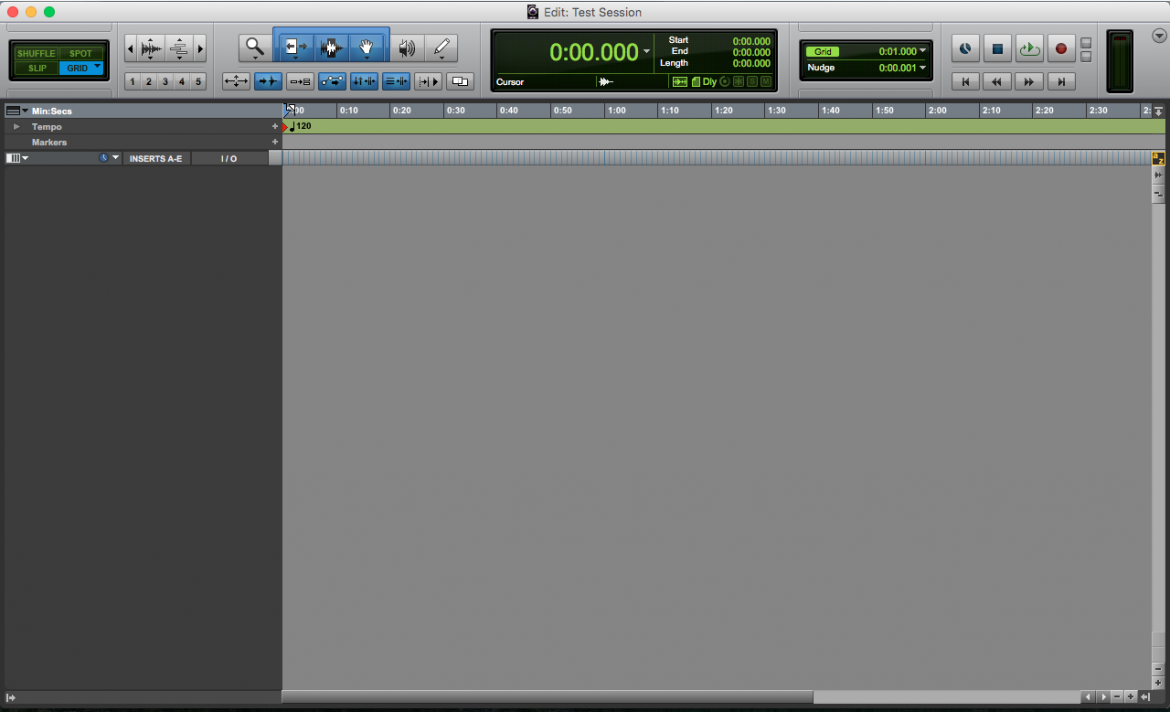Screen dimensions: 1170x712
Task: Expand the Tempo ruler disclosure triangle
Action: (x=16, y=127)
